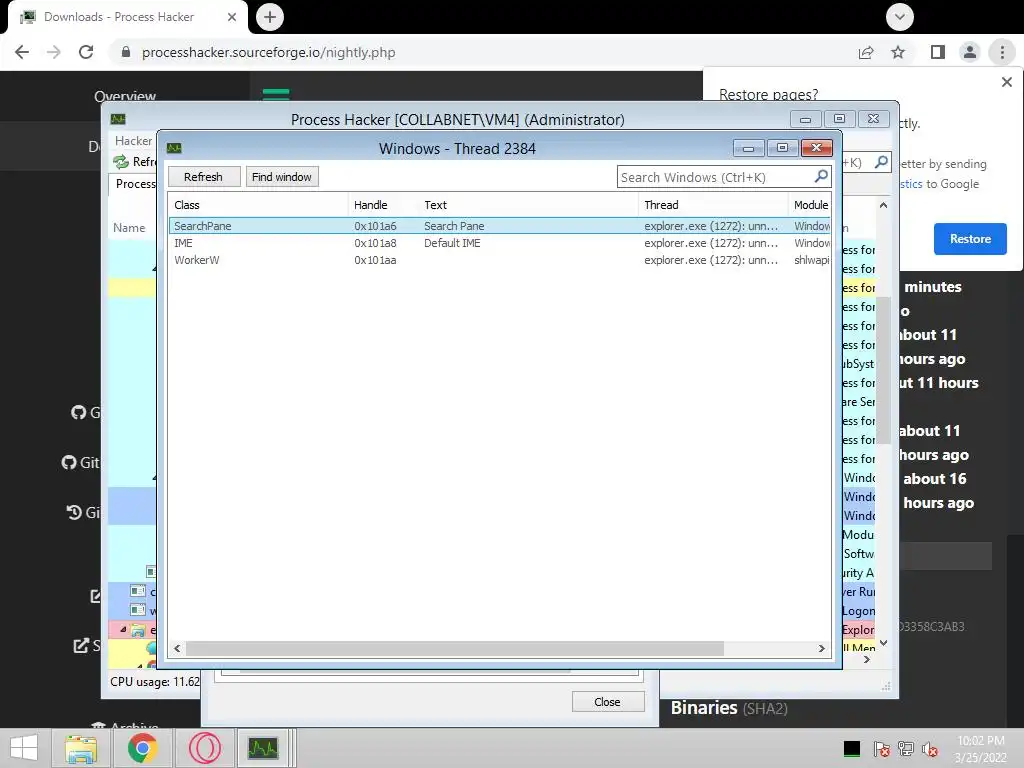The height and width of the screenshot is (768, 1024).
Task: Click the site lock icon in address bar
Action: 126,52
